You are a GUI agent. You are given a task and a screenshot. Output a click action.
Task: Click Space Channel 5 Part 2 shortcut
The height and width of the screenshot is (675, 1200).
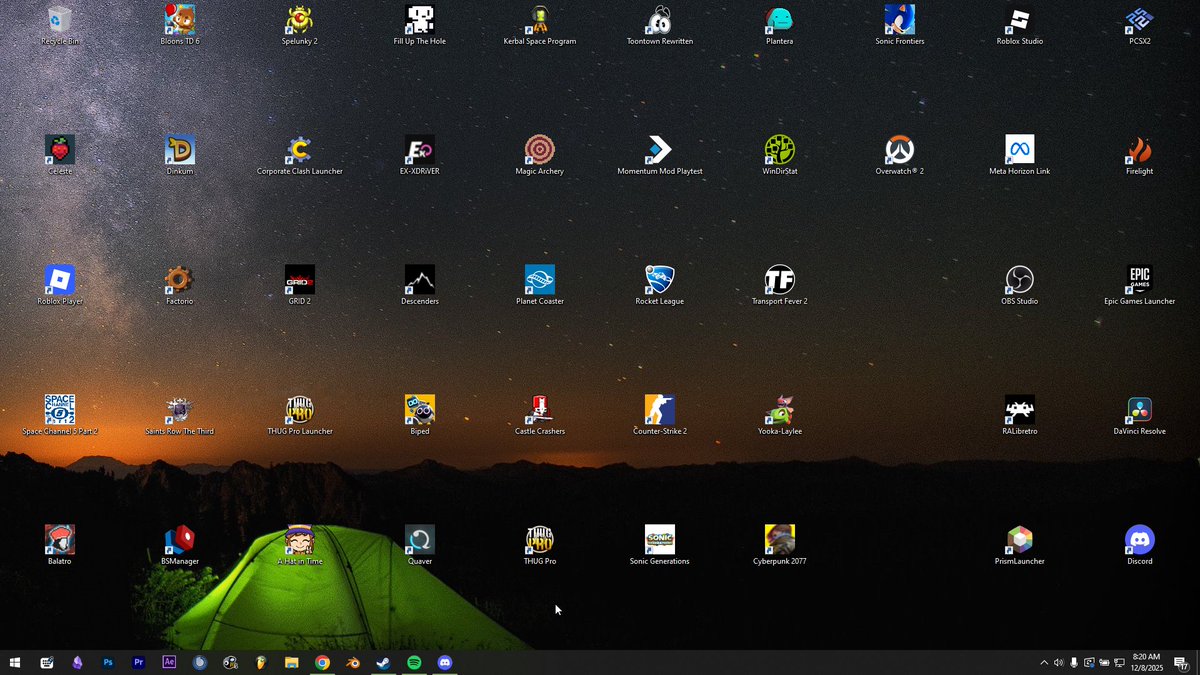tap(60, 415)
